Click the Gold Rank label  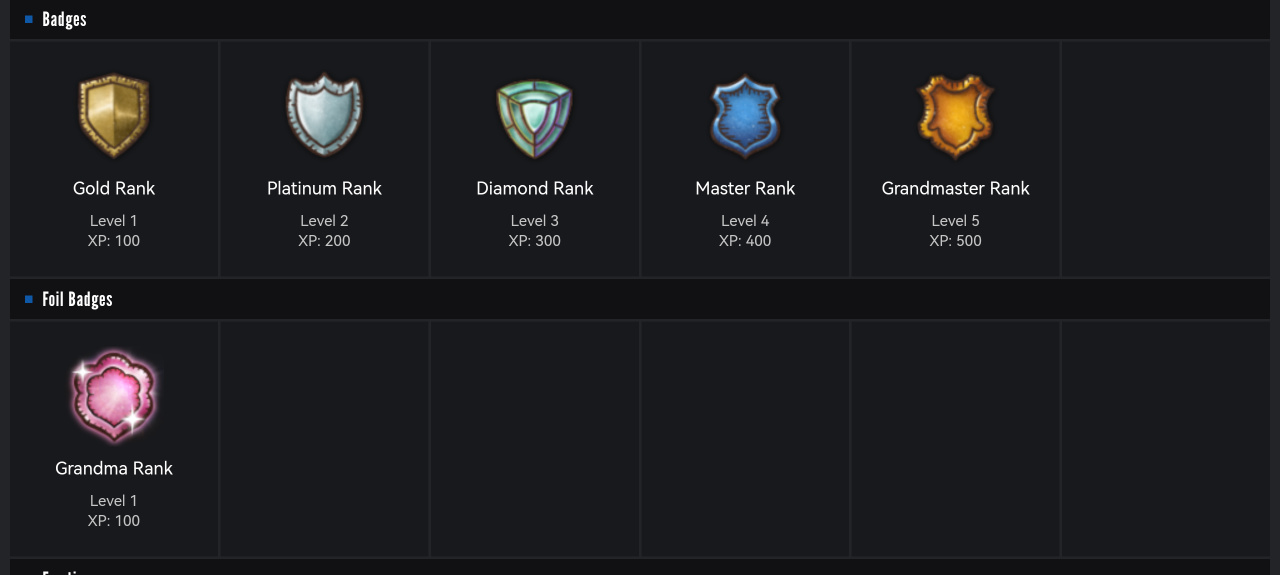114,188
